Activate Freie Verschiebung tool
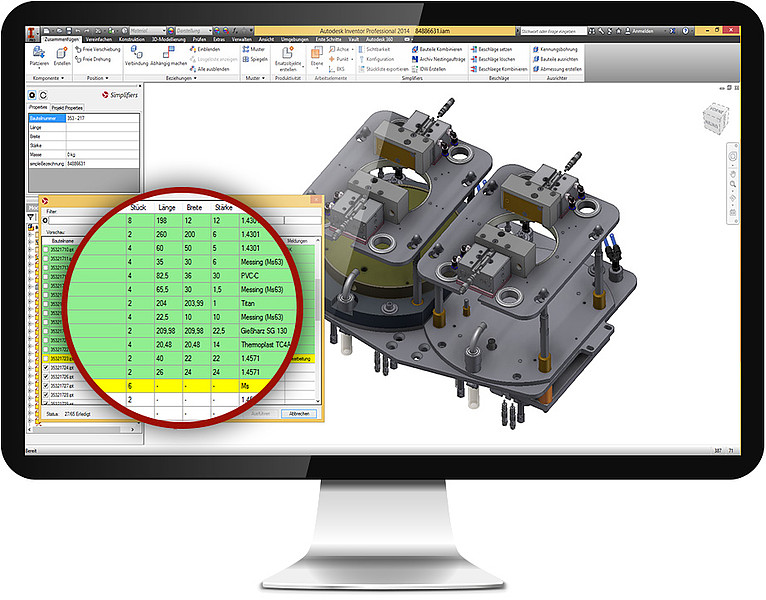This screenshot has width=766, height=600. (97, 49)
